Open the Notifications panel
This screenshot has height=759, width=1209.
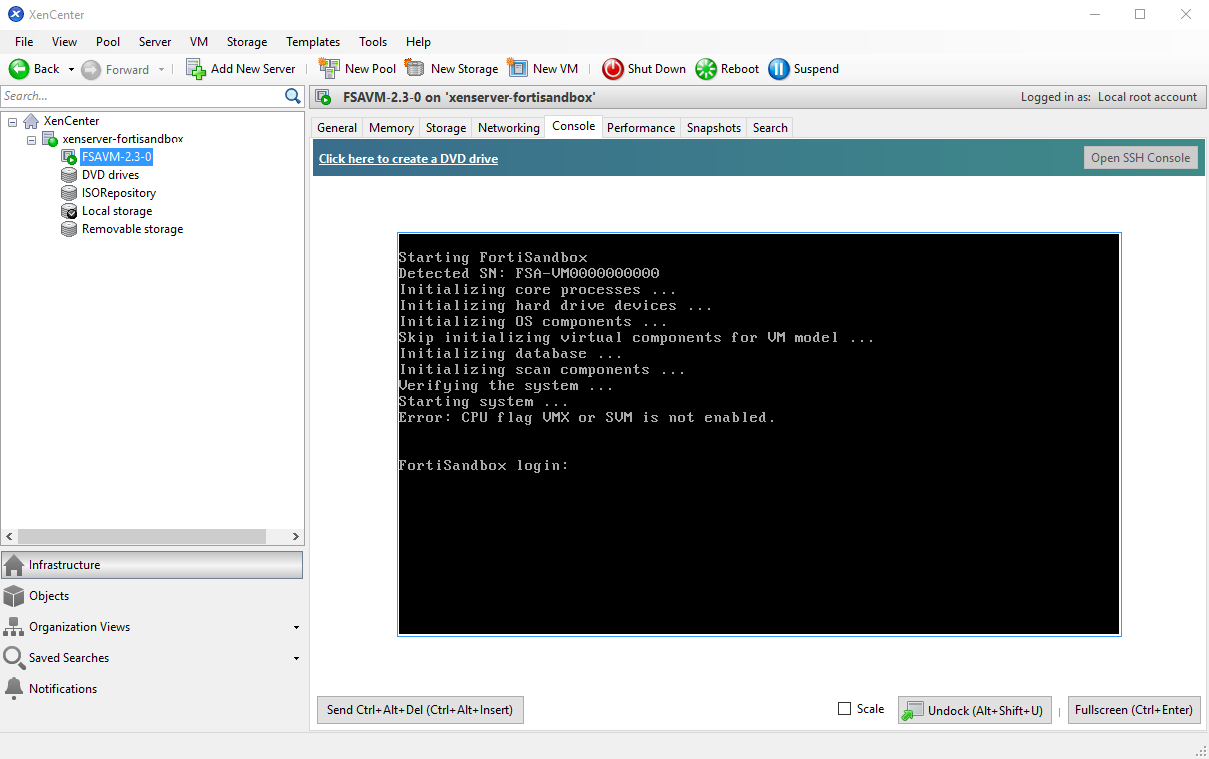pos(63,688)
